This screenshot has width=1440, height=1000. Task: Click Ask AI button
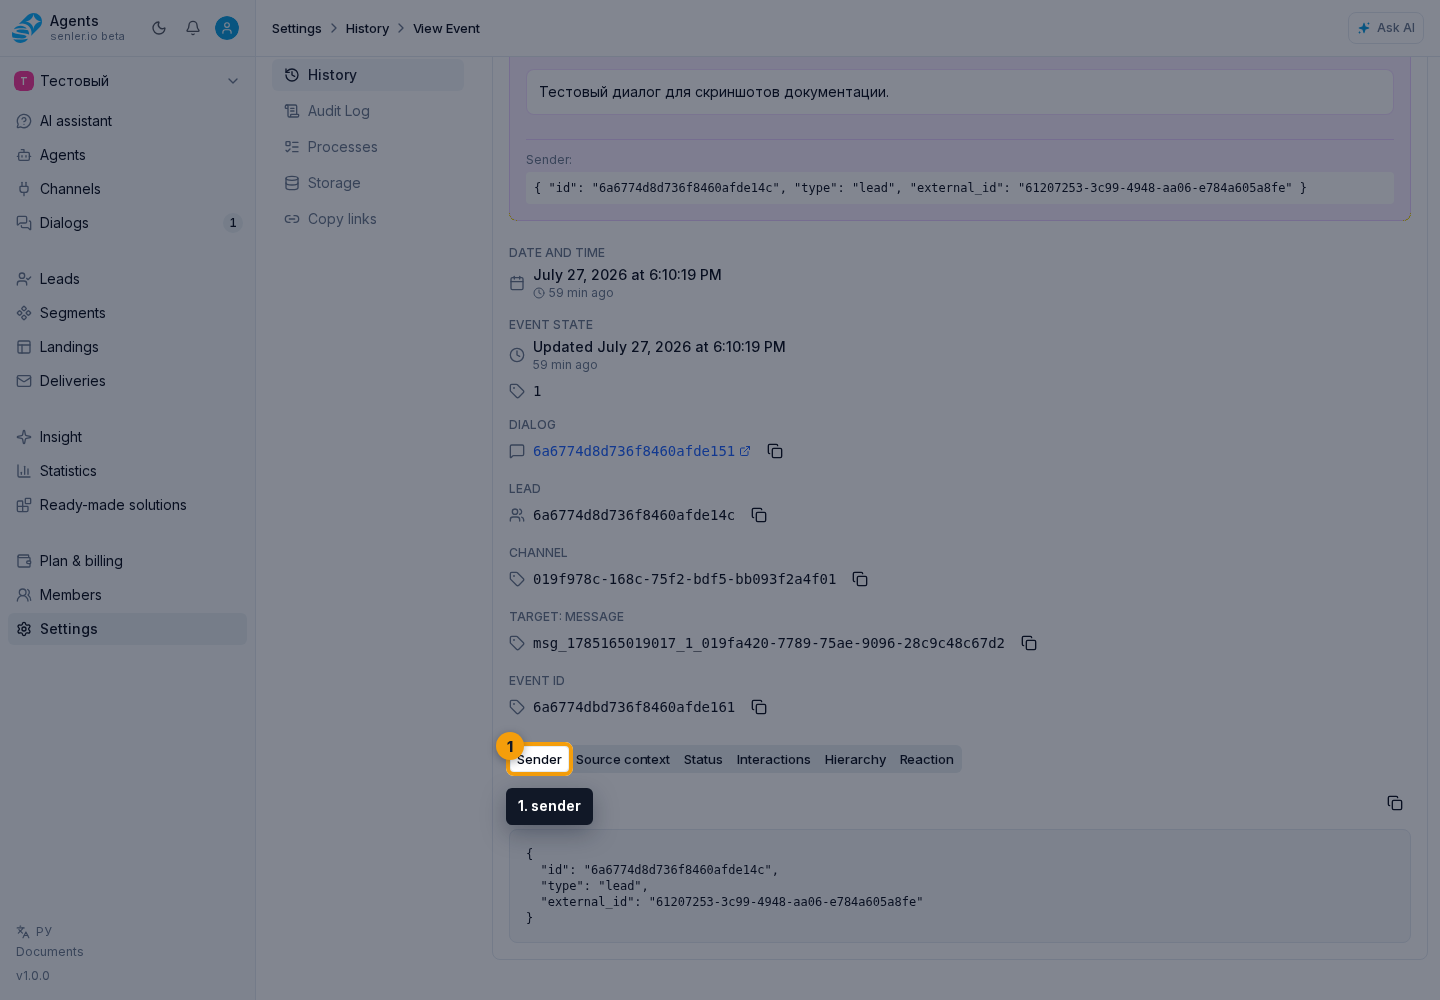coord(1386,28)
